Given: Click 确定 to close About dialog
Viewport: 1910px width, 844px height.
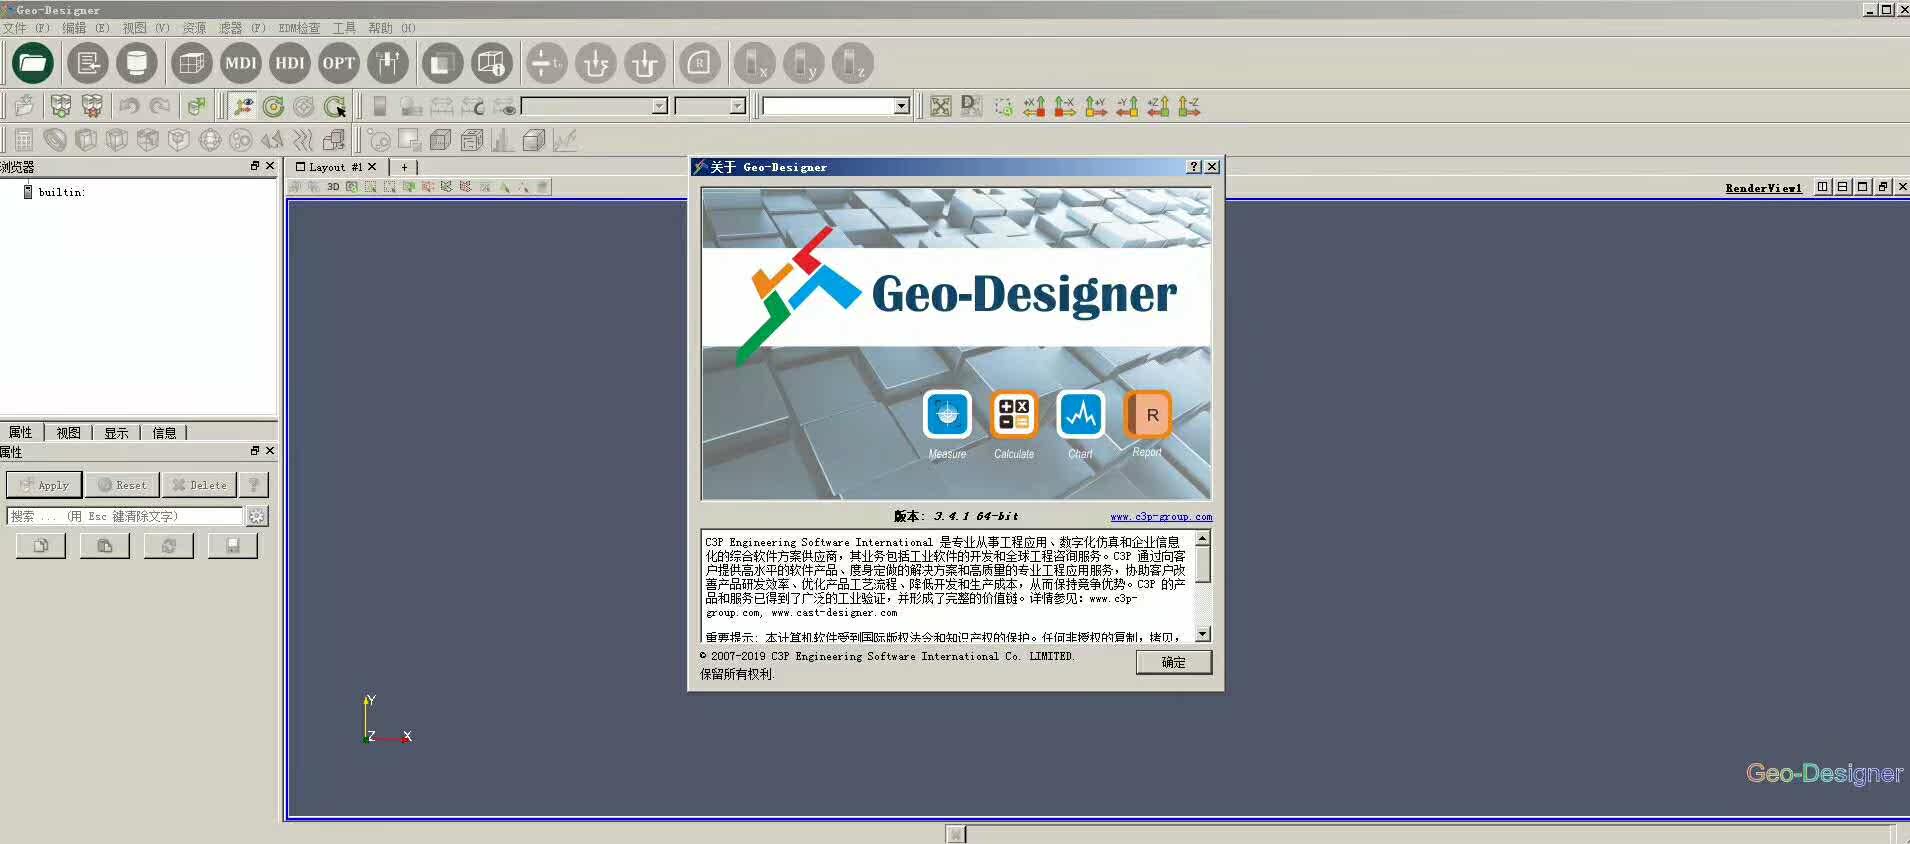Looking at the screenshot, I should point(1173,662).
